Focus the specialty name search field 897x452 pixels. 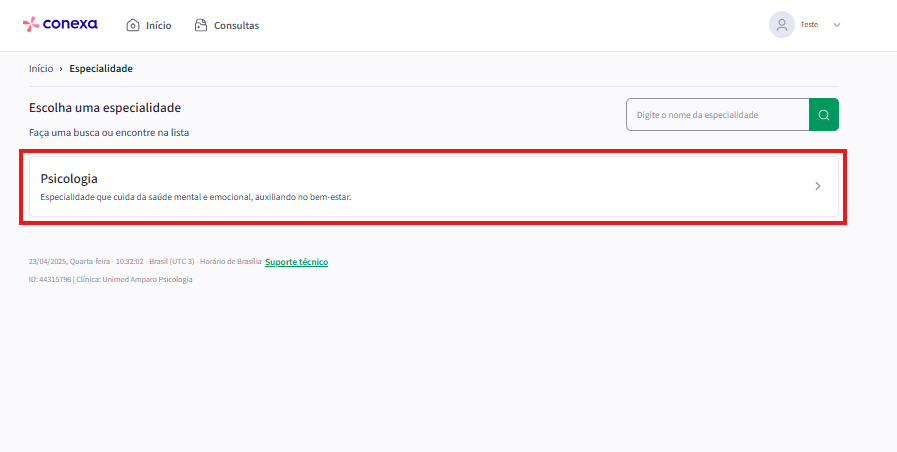point(717,115)
